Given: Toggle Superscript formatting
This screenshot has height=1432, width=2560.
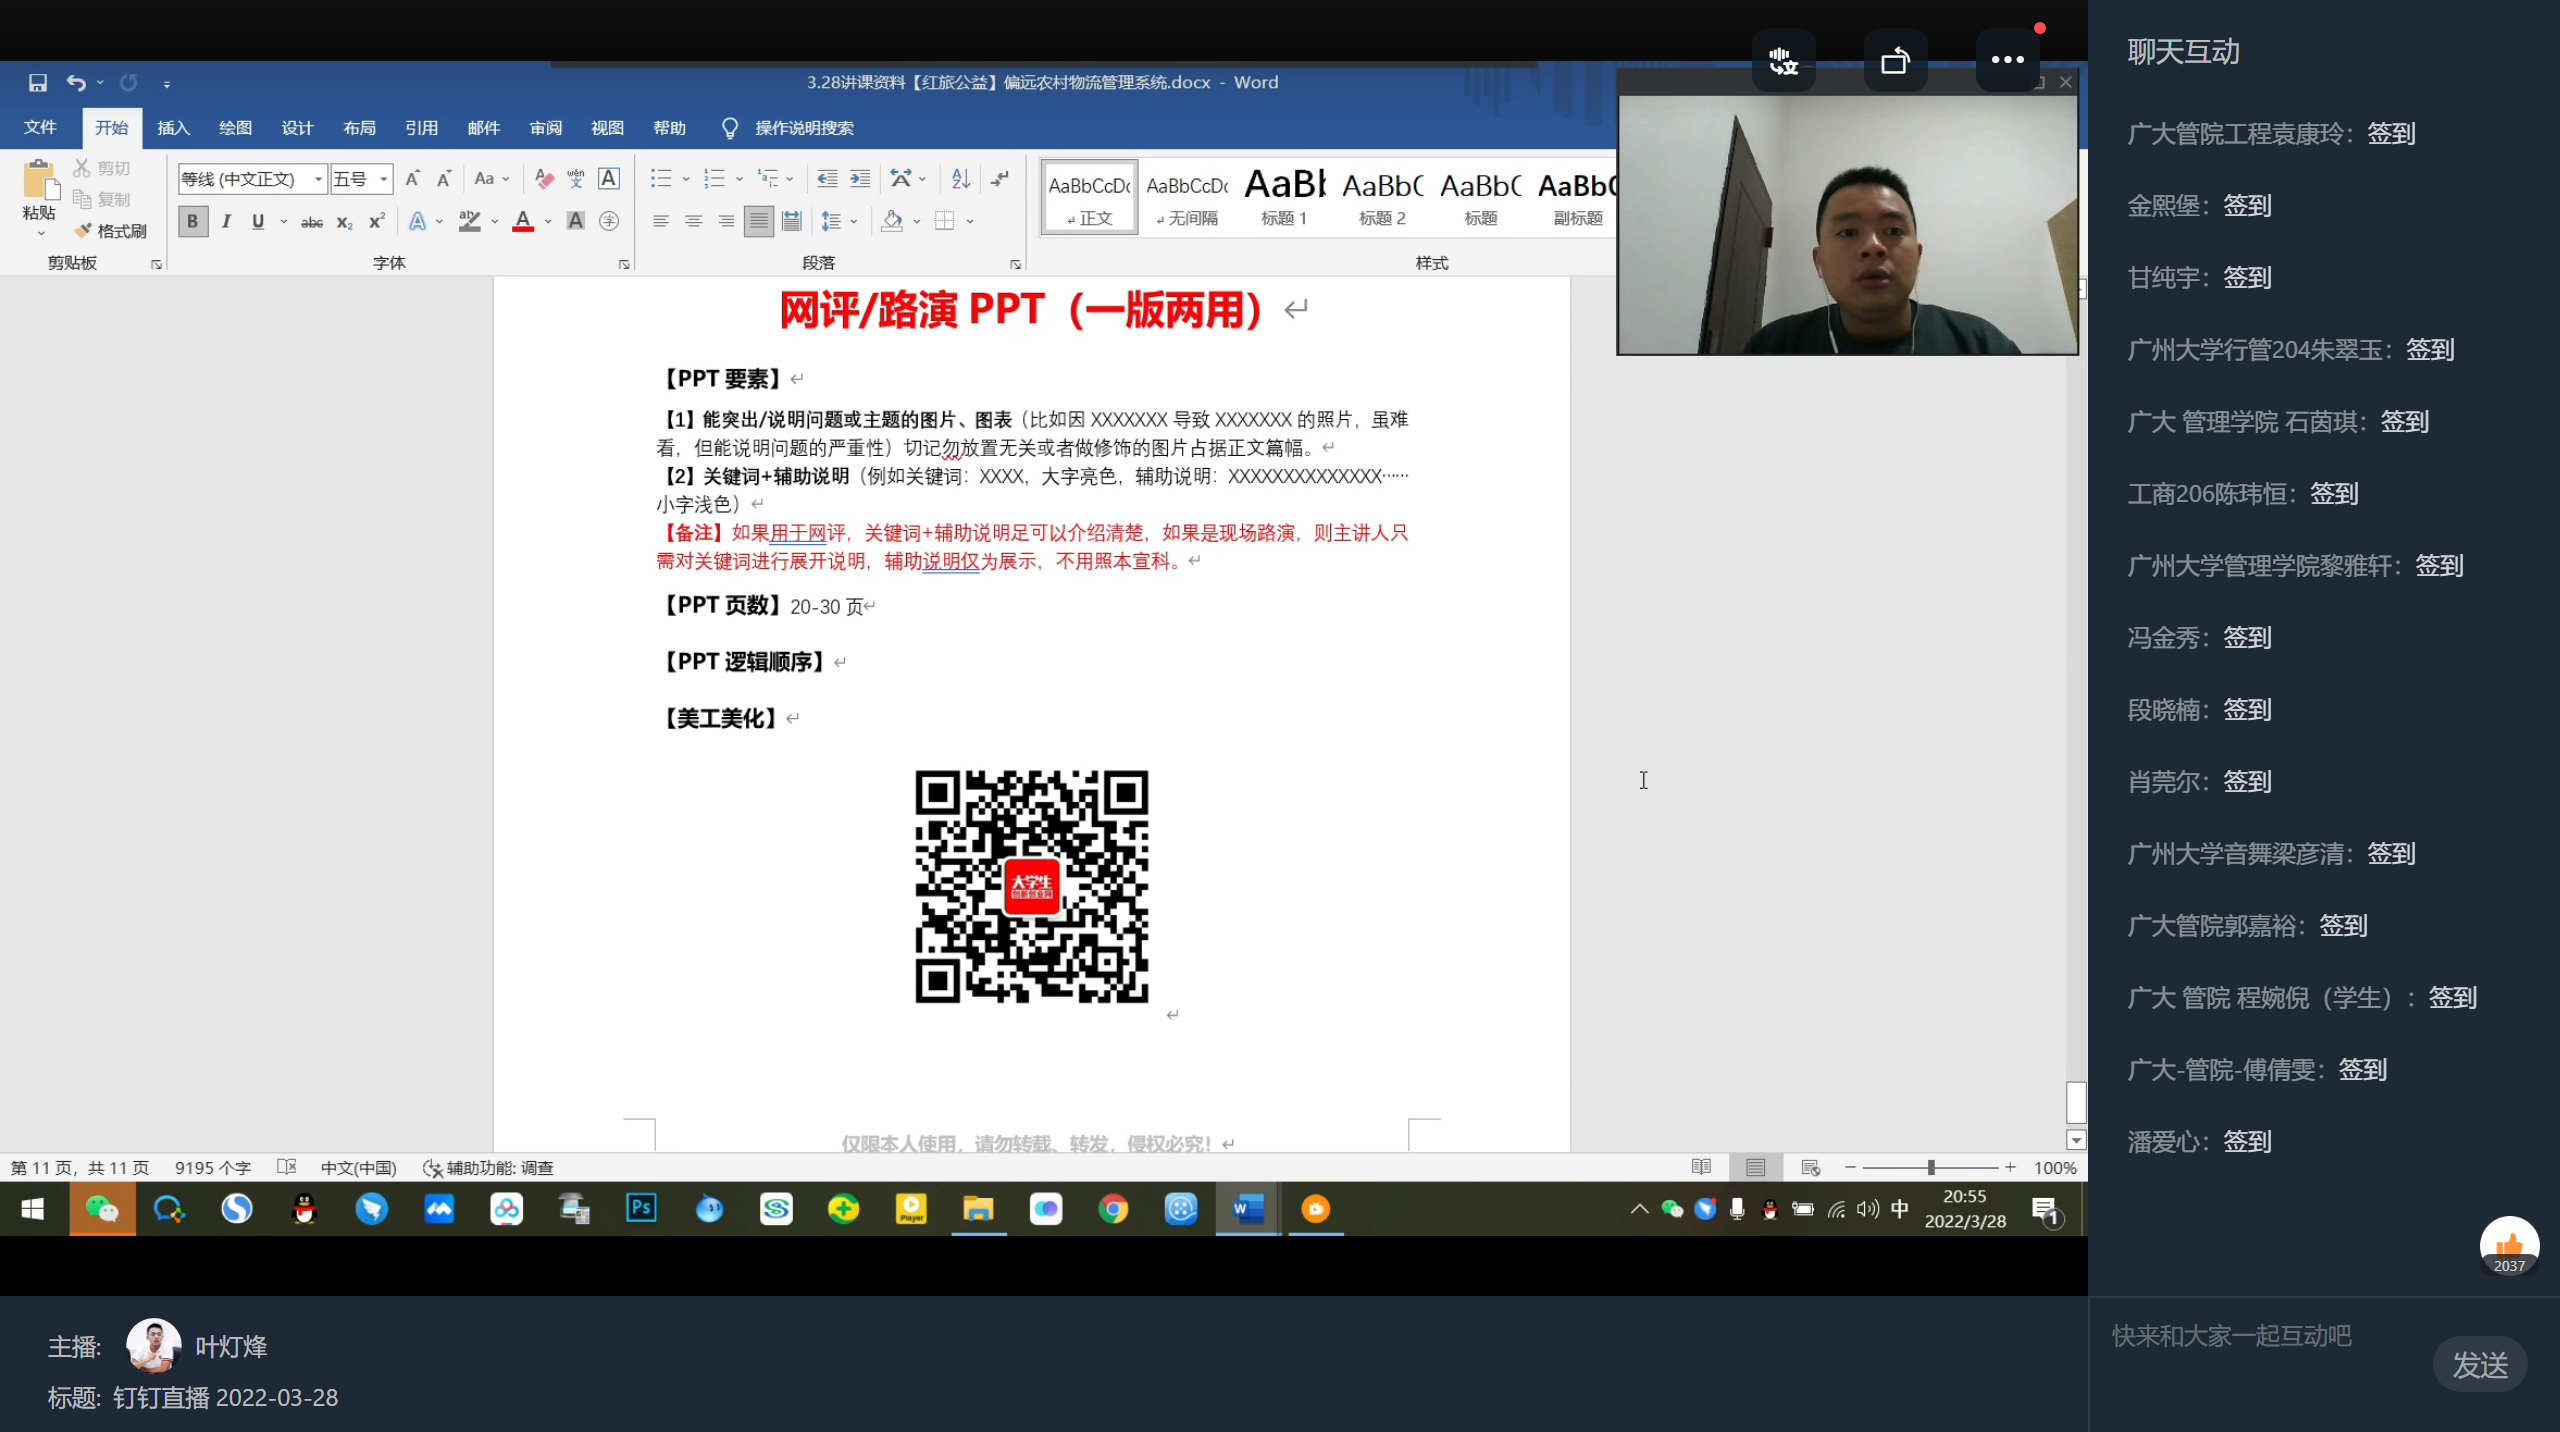Looking at the screenshot, I should click(377, 221).
